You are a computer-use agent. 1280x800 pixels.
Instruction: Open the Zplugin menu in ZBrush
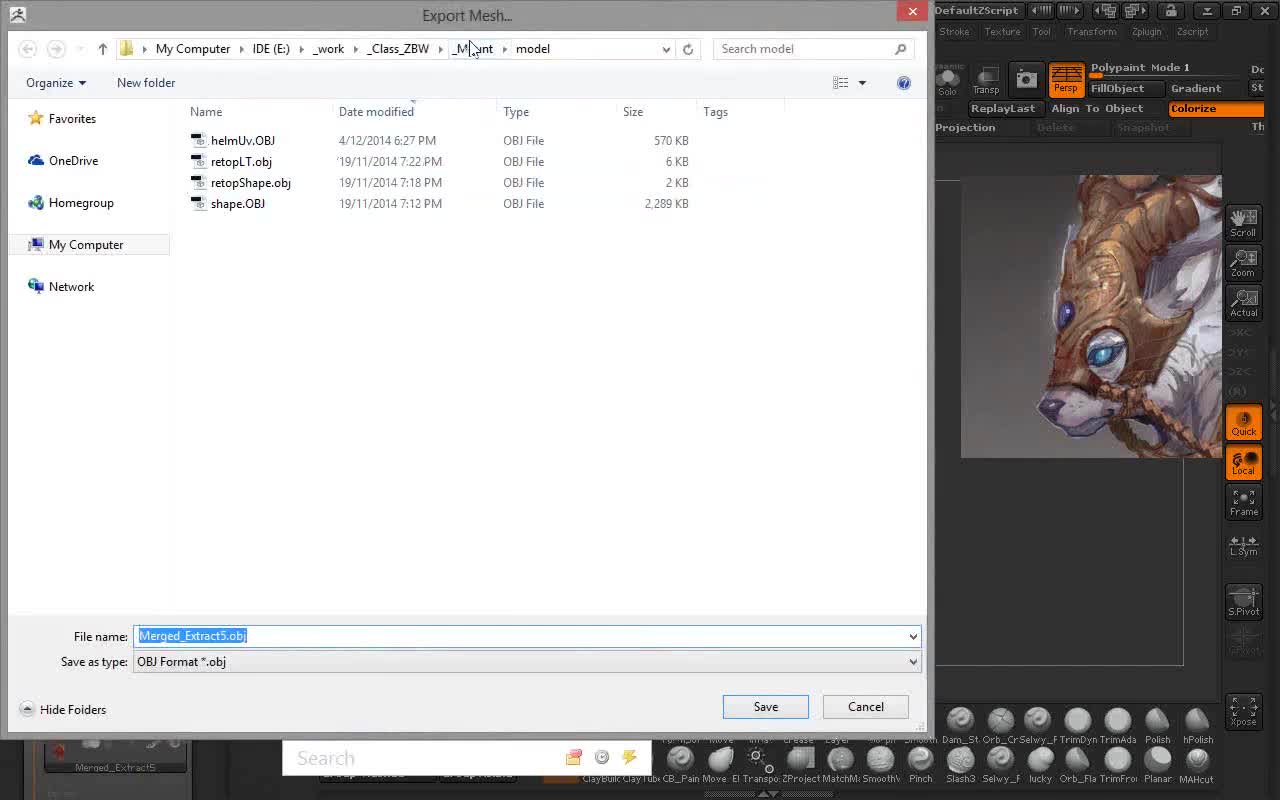click(1146, 32)
